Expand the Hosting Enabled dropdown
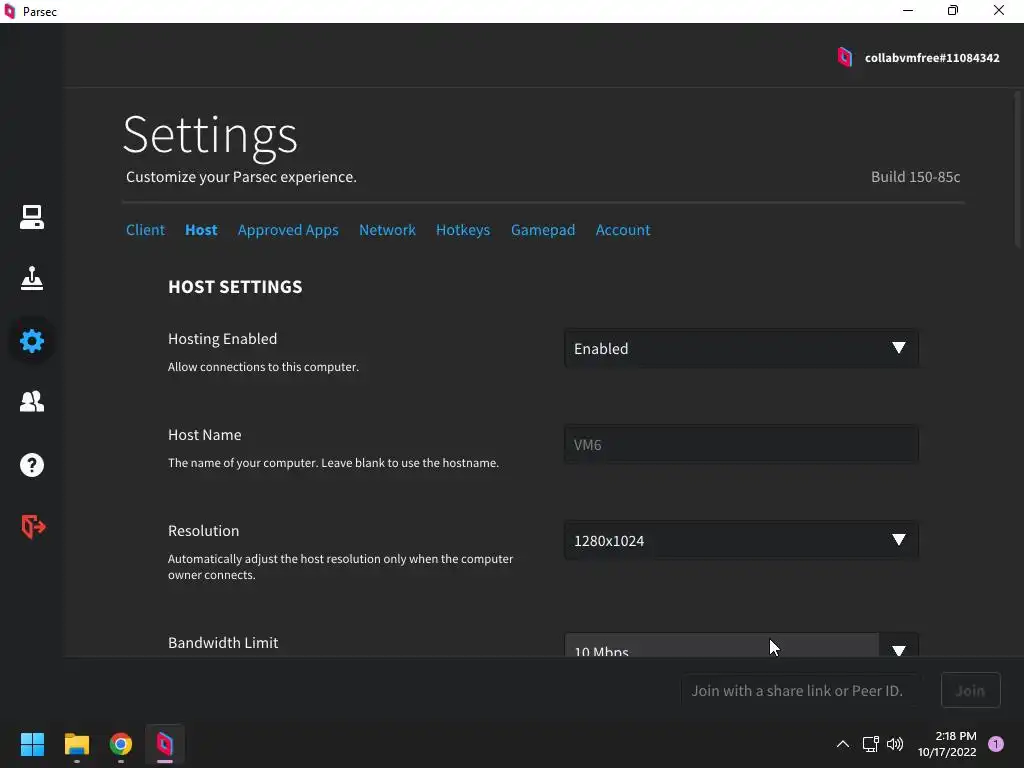 [741, 348]
